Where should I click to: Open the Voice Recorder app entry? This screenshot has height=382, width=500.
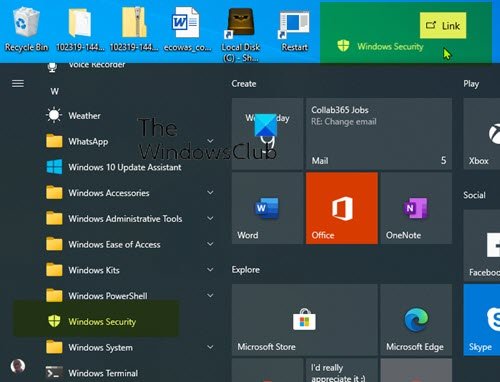click(97, 65)
